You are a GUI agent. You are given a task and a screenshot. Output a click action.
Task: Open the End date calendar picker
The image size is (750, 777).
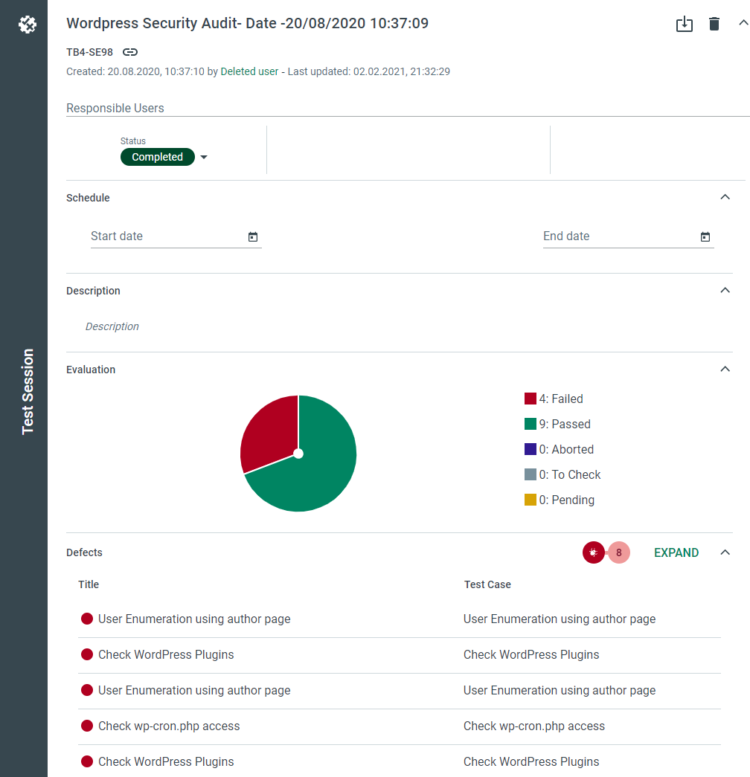coord(705,237)
